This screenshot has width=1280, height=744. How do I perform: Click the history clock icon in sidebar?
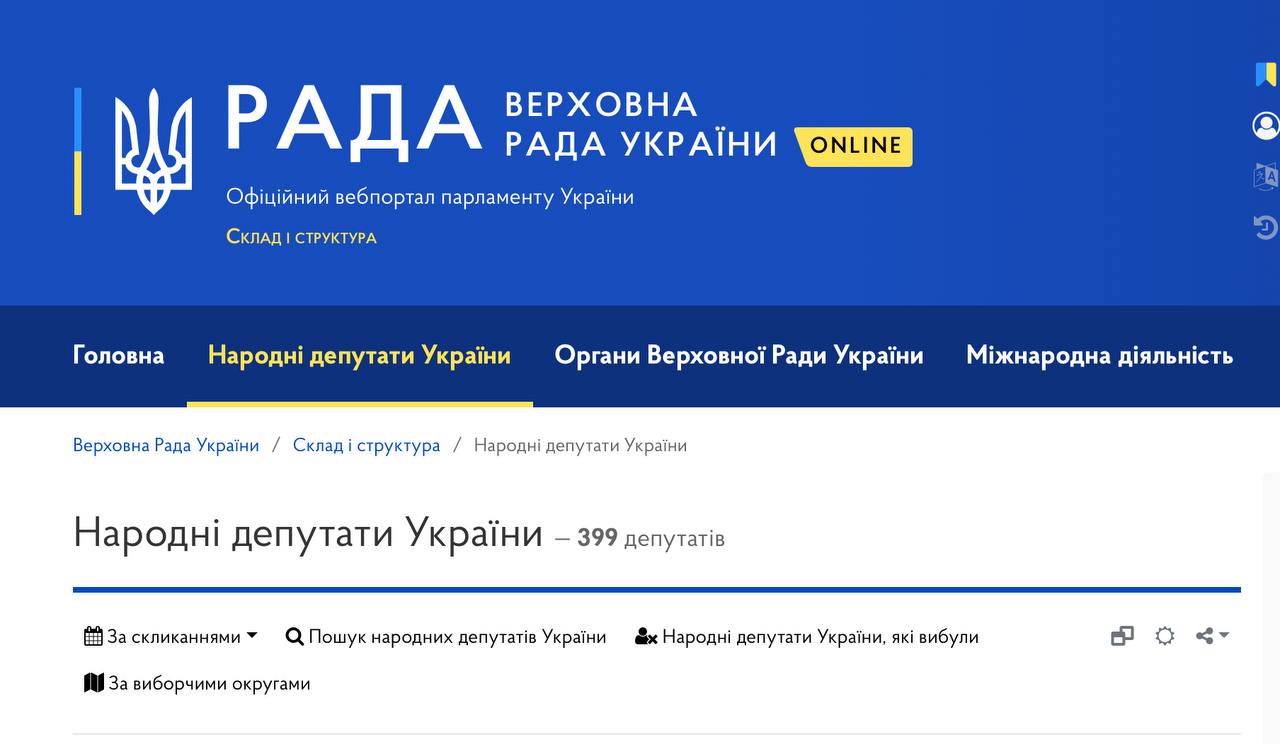click(x=1265, y=228)
